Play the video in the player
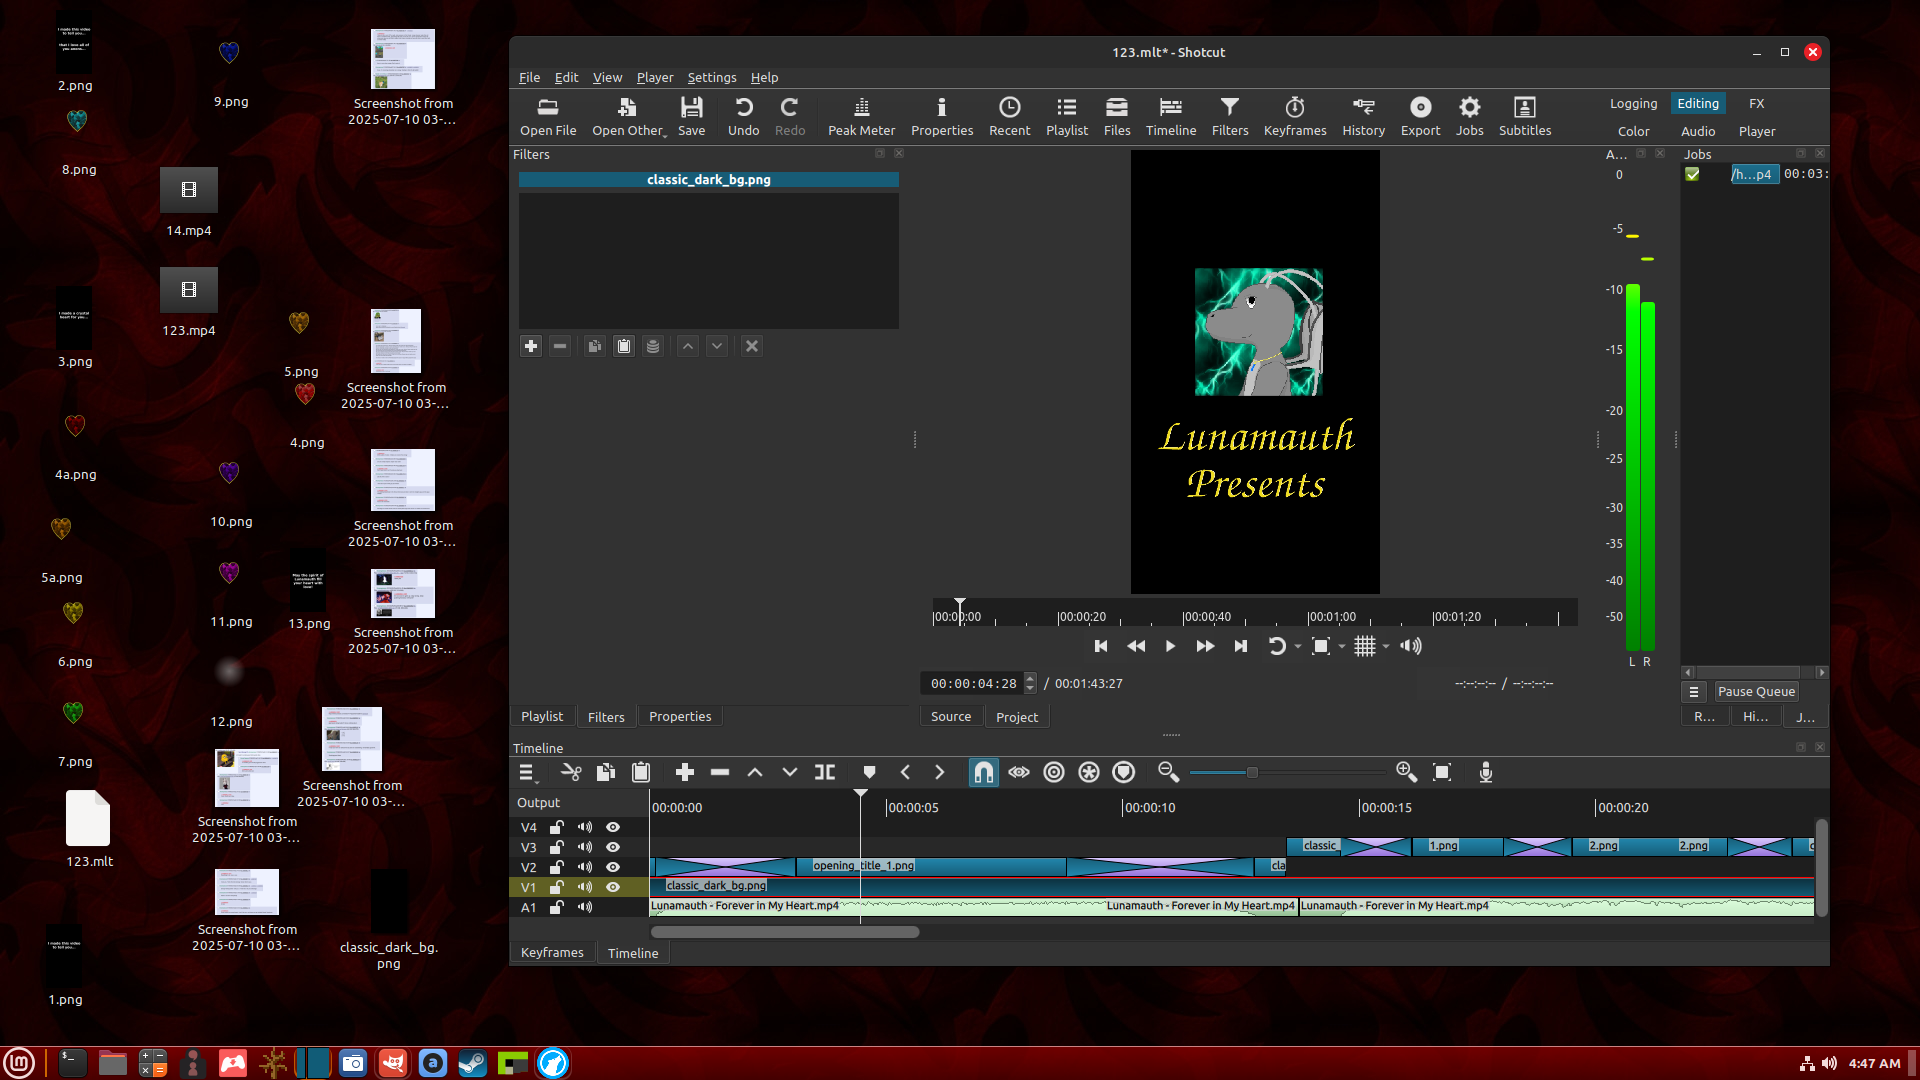 (x=1170, y=646)
